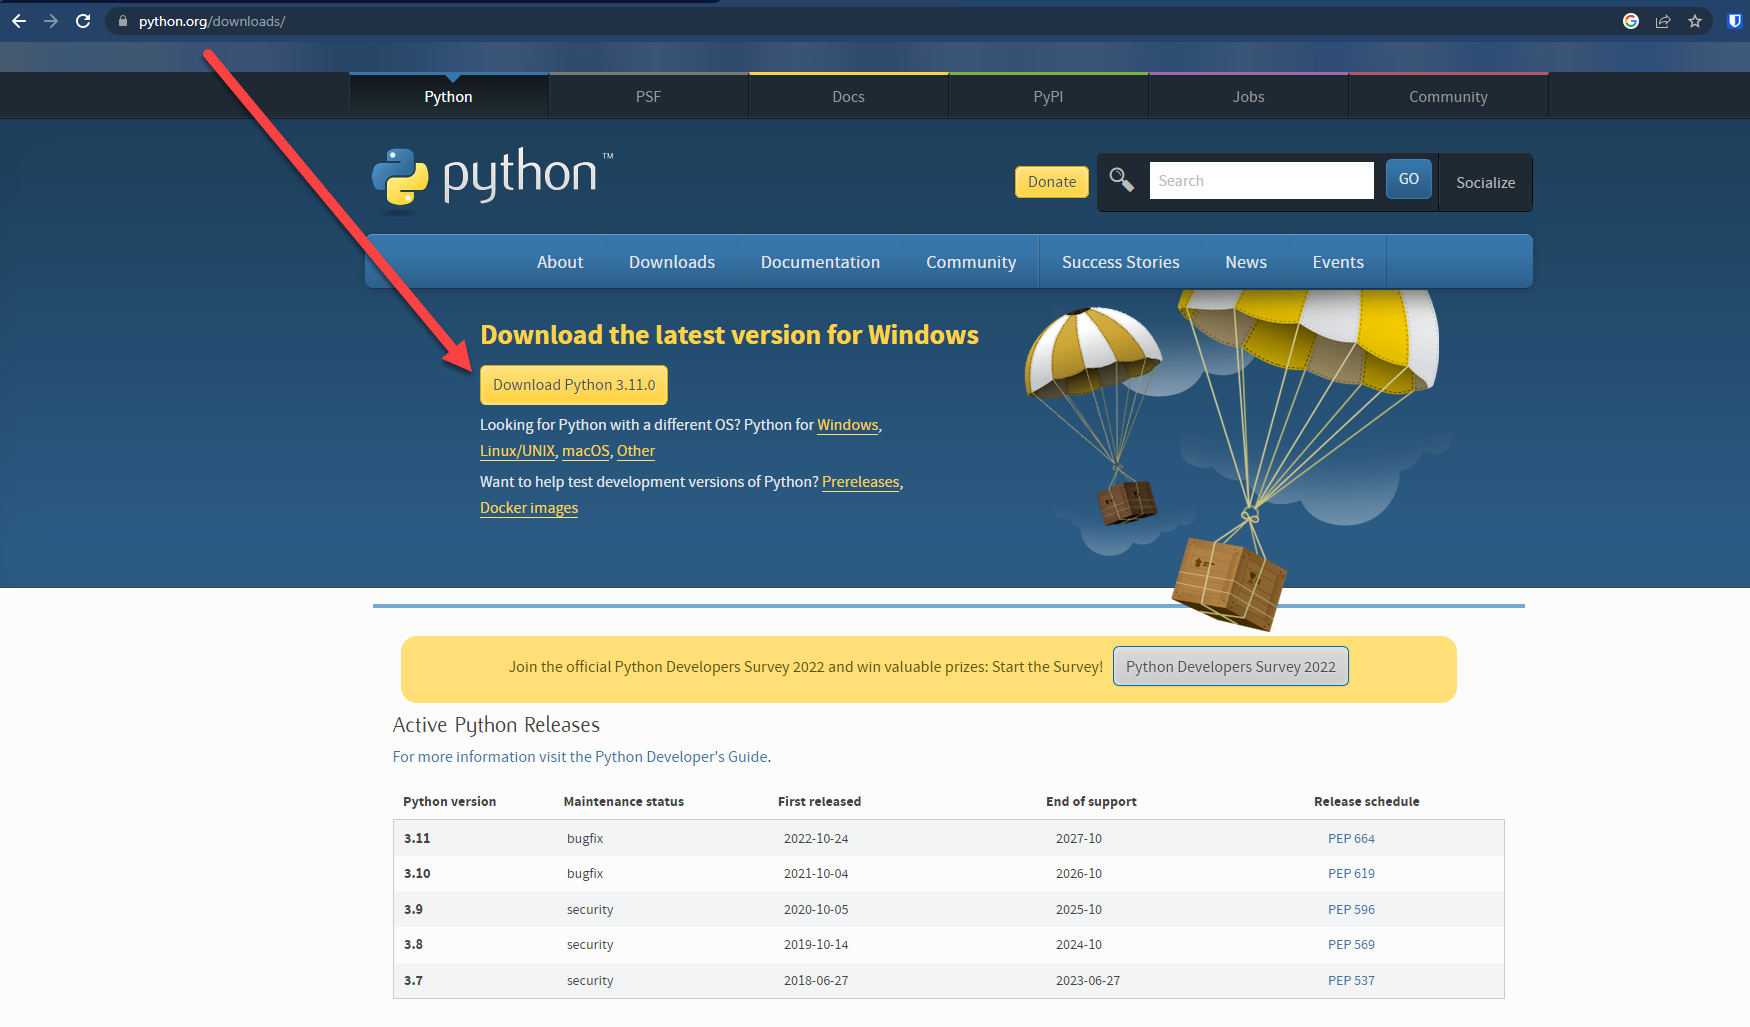Click the Python logo

click(x=492, y=180)
